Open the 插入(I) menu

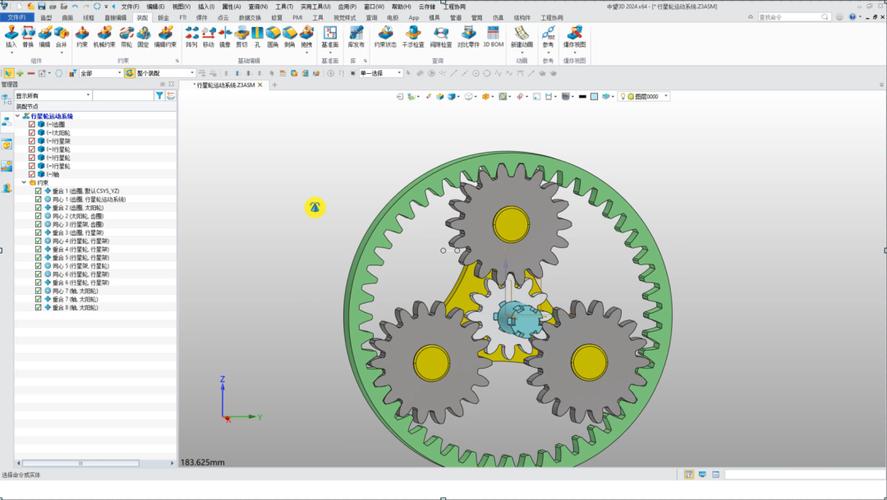206,7
